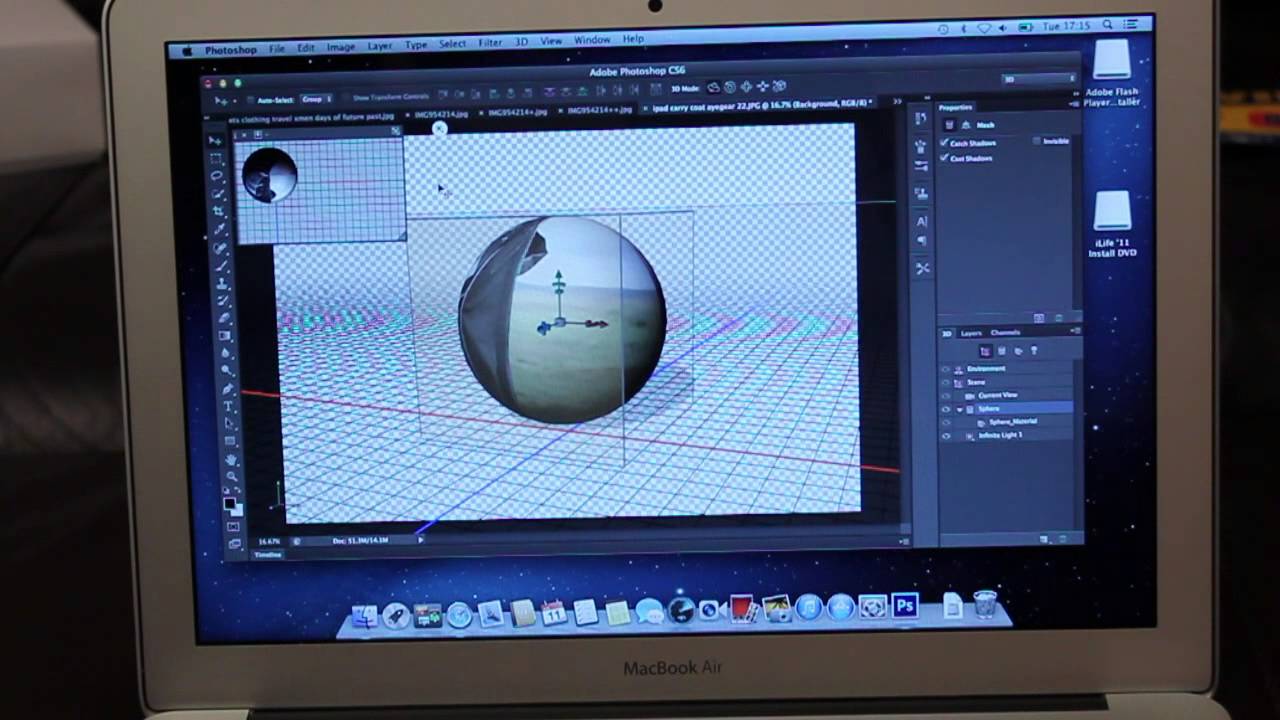Select the Rectangular Marquee tool
This screenshot has height=720, width=1280.
tap(216, 158)
